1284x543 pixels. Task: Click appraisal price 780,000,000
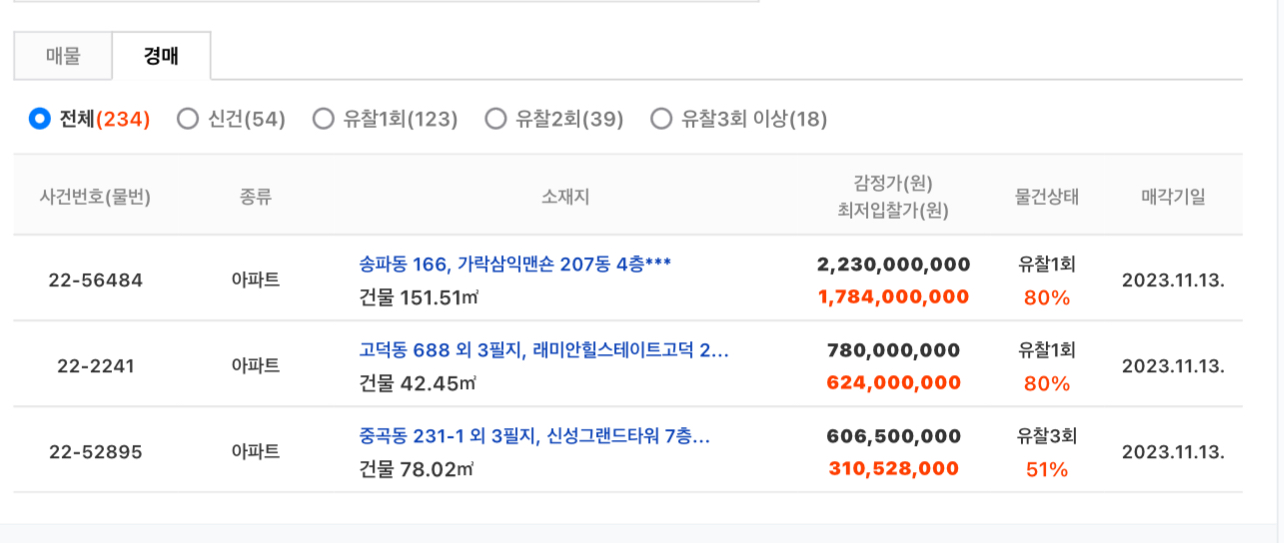click(893, 350)
